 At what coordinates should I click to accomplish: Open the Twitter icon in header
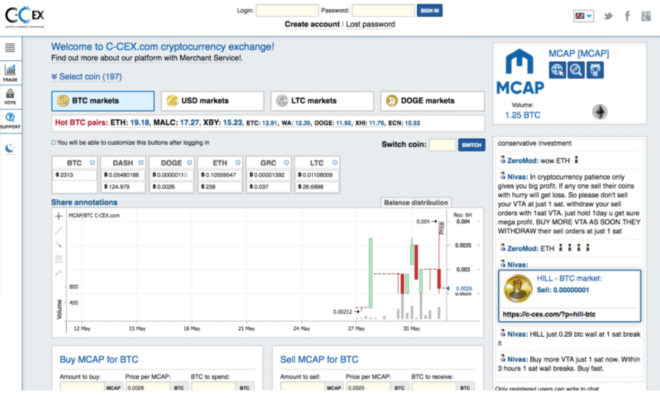point(608,16)
